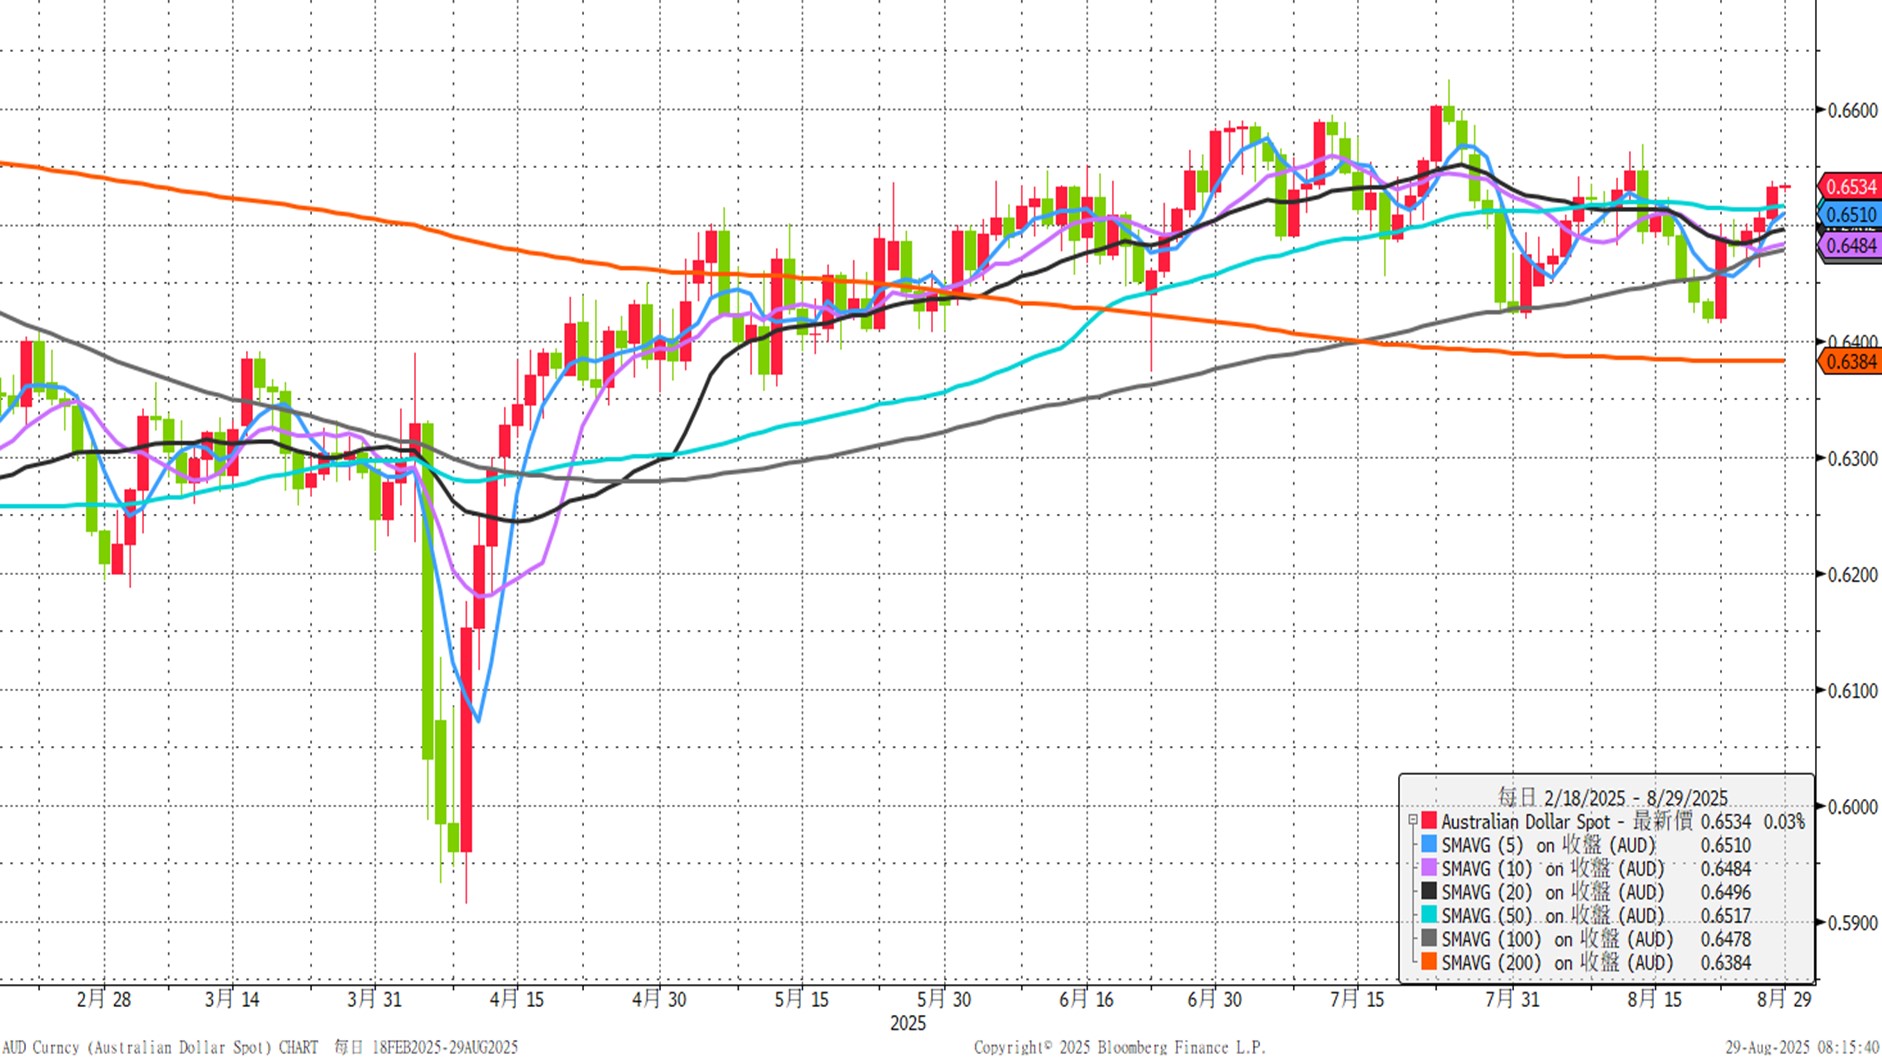Click the 8月 15 date axis label
1882x1058 pixels.
coord(1655,998)
